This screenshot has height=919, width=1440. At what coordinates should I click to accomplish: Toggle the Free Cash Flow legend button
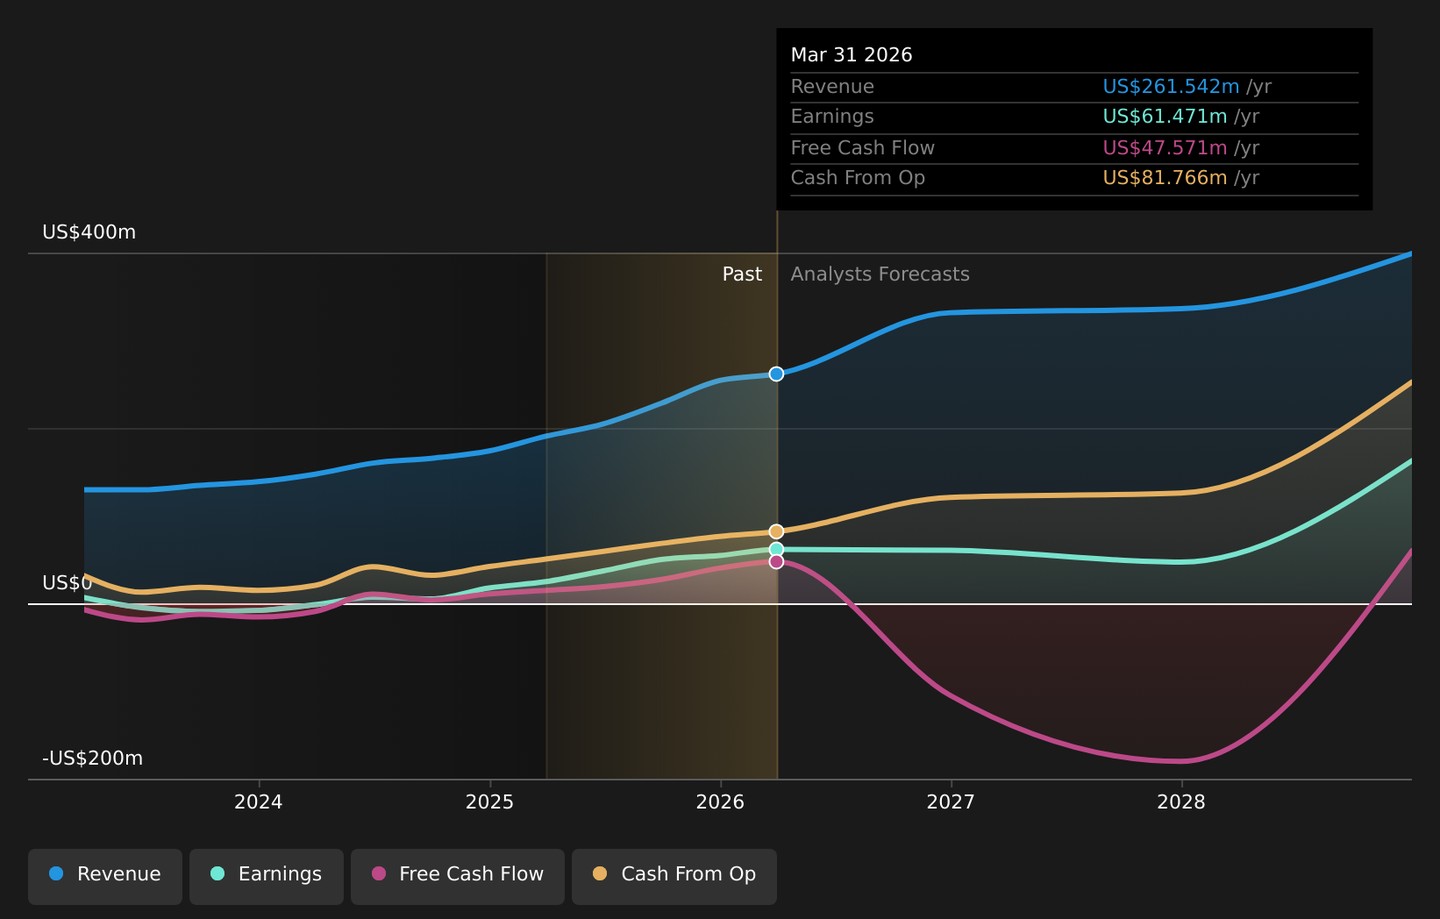pyautogui.click(x=457, y=876)
